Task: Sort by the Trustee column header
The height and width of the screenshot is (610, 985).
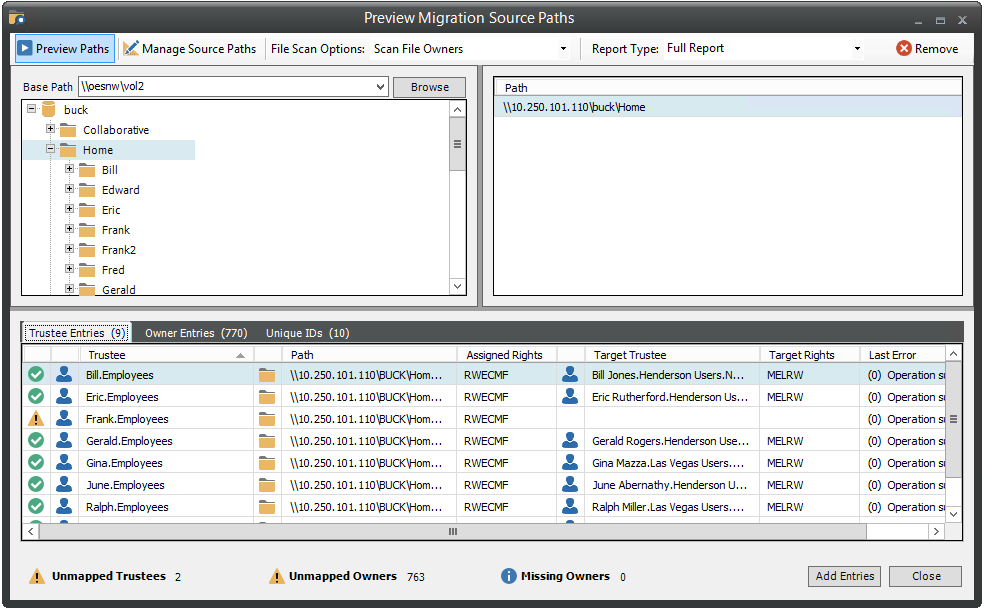Action: 166,355
